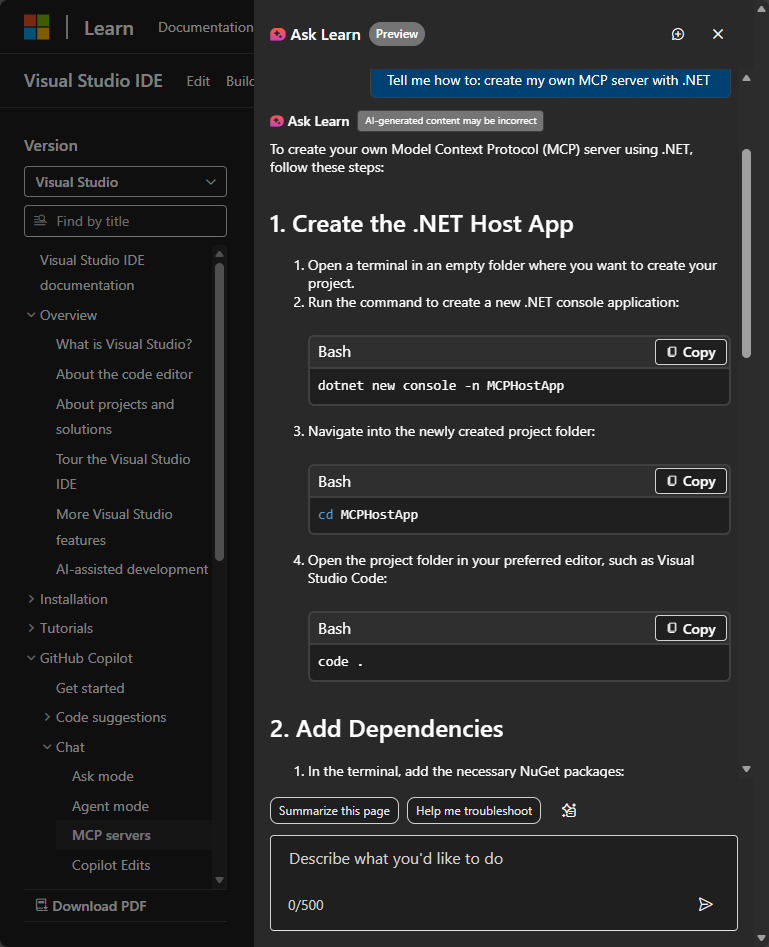Copy the 'code .' command
Viewport: 769px width, 947px height.
pyautogui.click(x=691, y=628)
